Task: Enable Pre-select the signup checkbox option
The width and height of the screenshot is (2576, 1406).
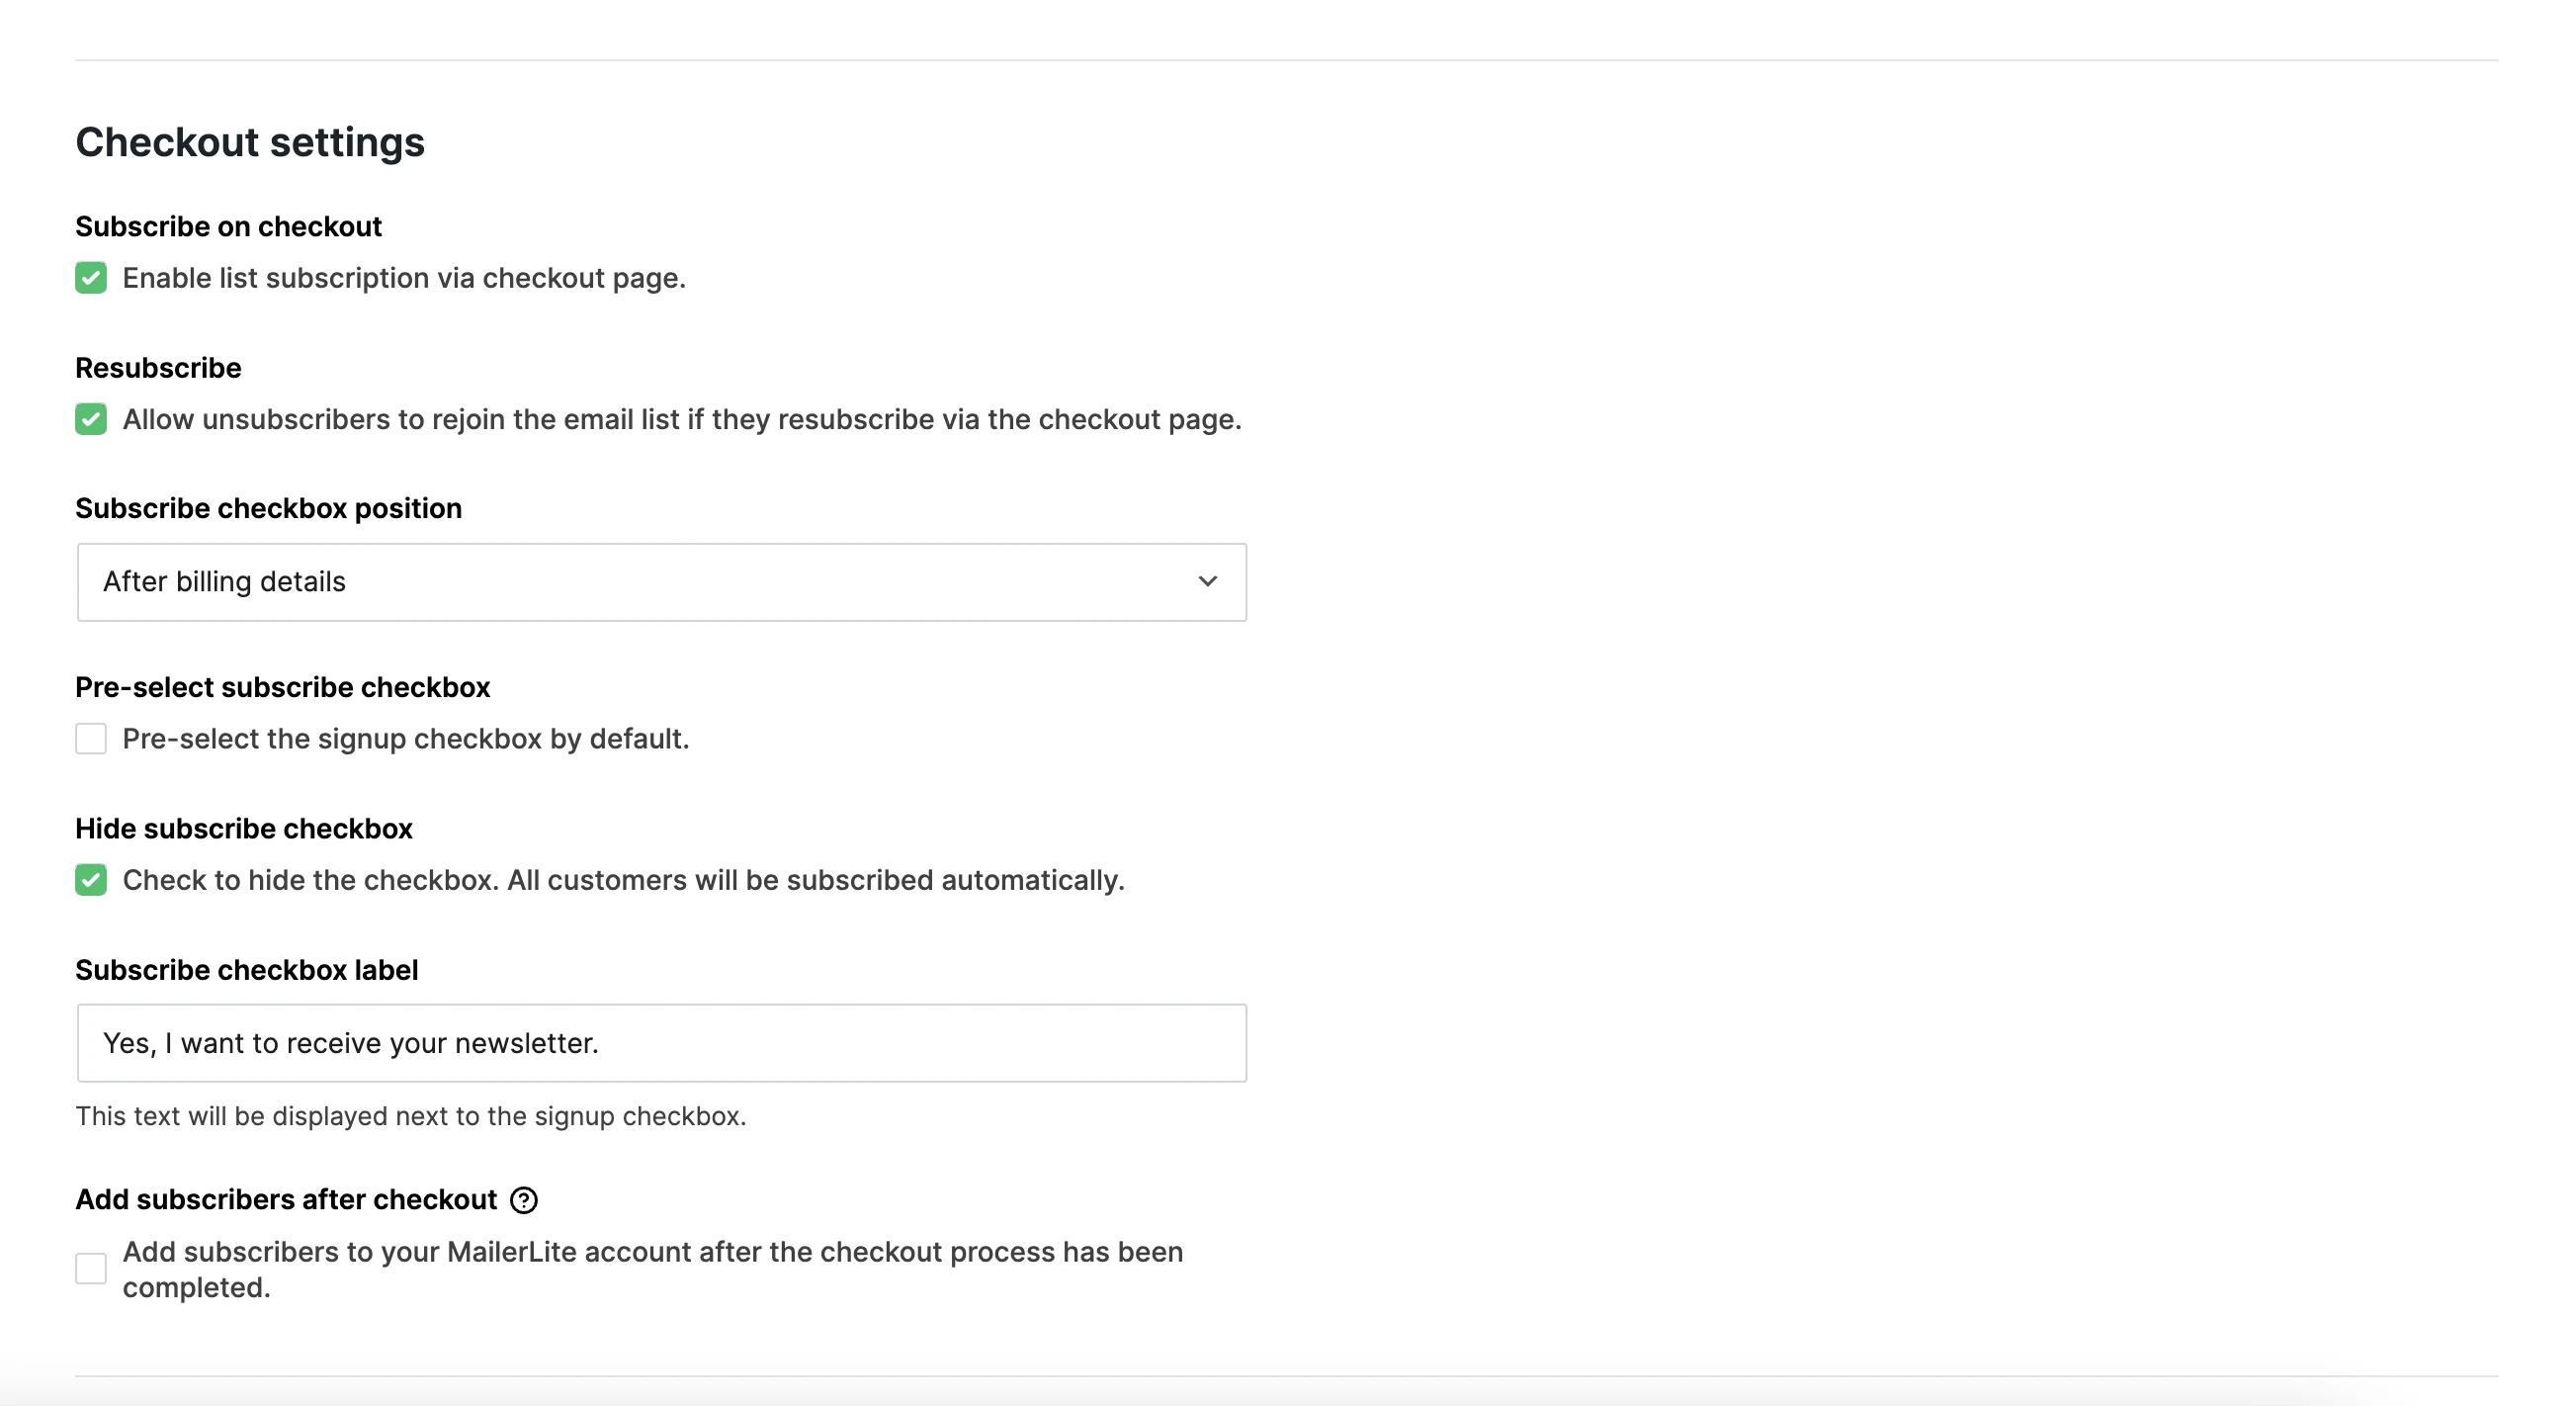Action: tap(91, 739)
